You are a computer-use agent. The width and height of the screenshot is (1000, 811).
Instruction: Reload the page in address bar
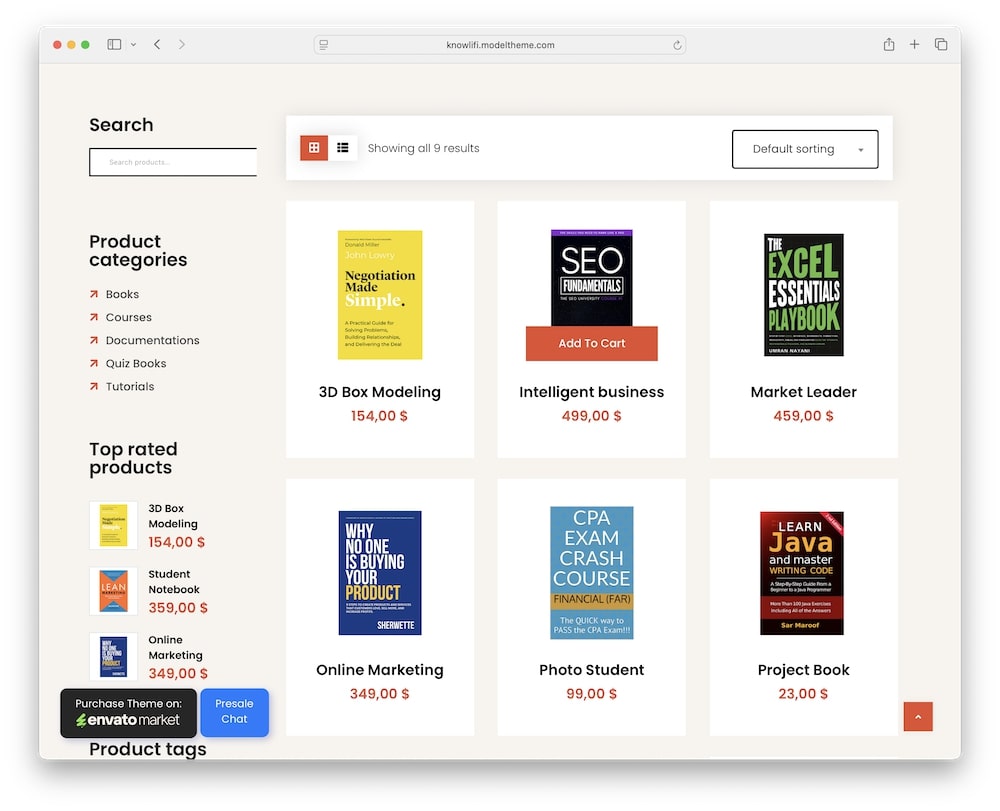pos(677,45)
